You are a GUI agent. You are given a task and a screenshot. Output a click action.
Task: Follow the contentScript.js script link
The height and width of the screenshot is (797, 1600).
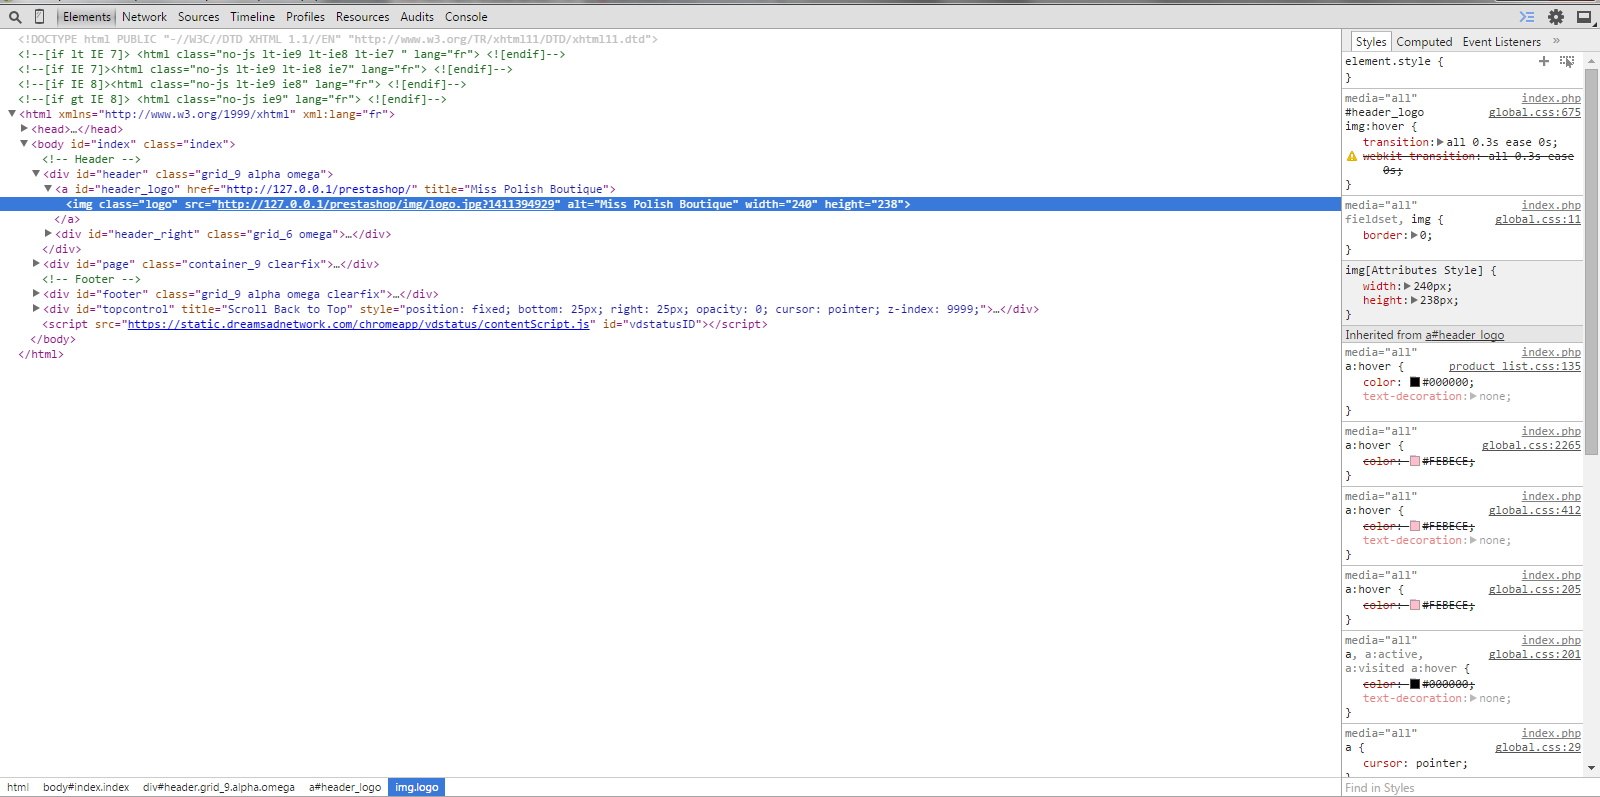pos(358,324)
